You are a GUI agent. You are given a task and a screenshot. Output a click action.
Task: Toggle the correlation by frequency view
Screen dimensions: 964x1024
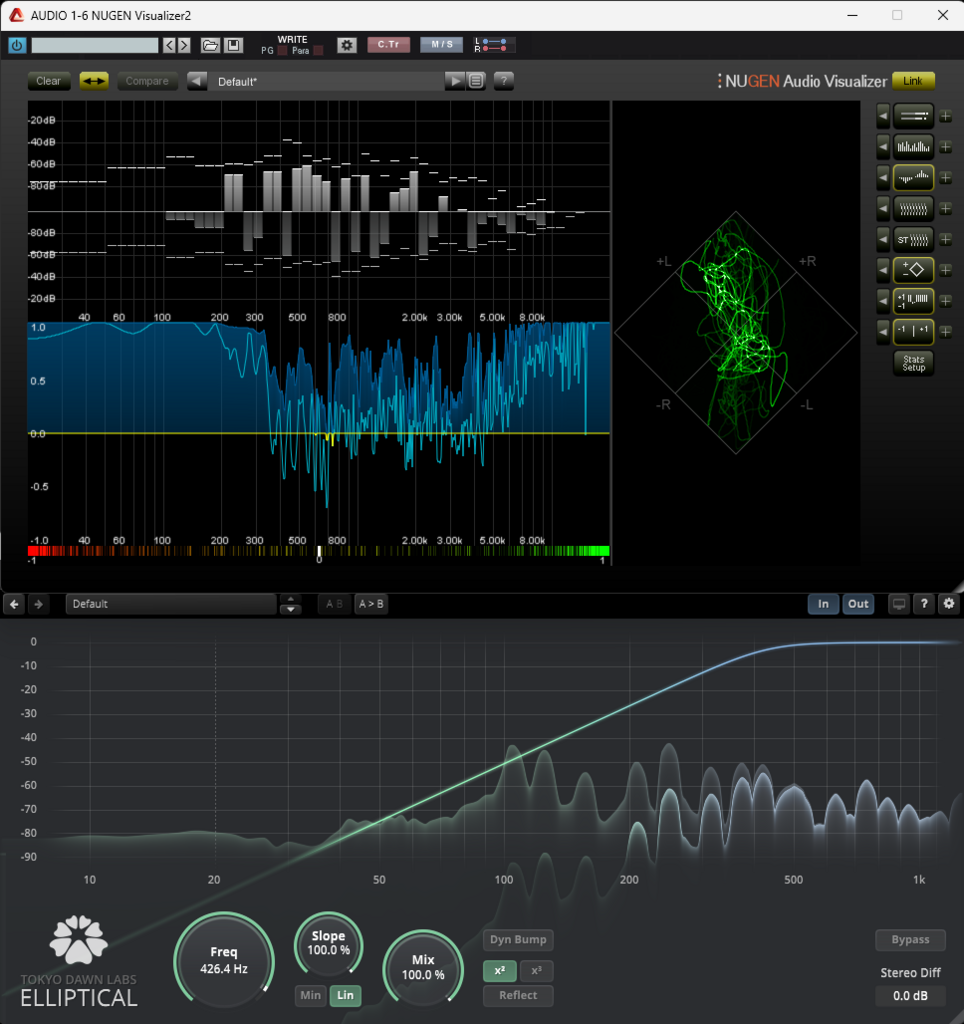coord(913,300)
